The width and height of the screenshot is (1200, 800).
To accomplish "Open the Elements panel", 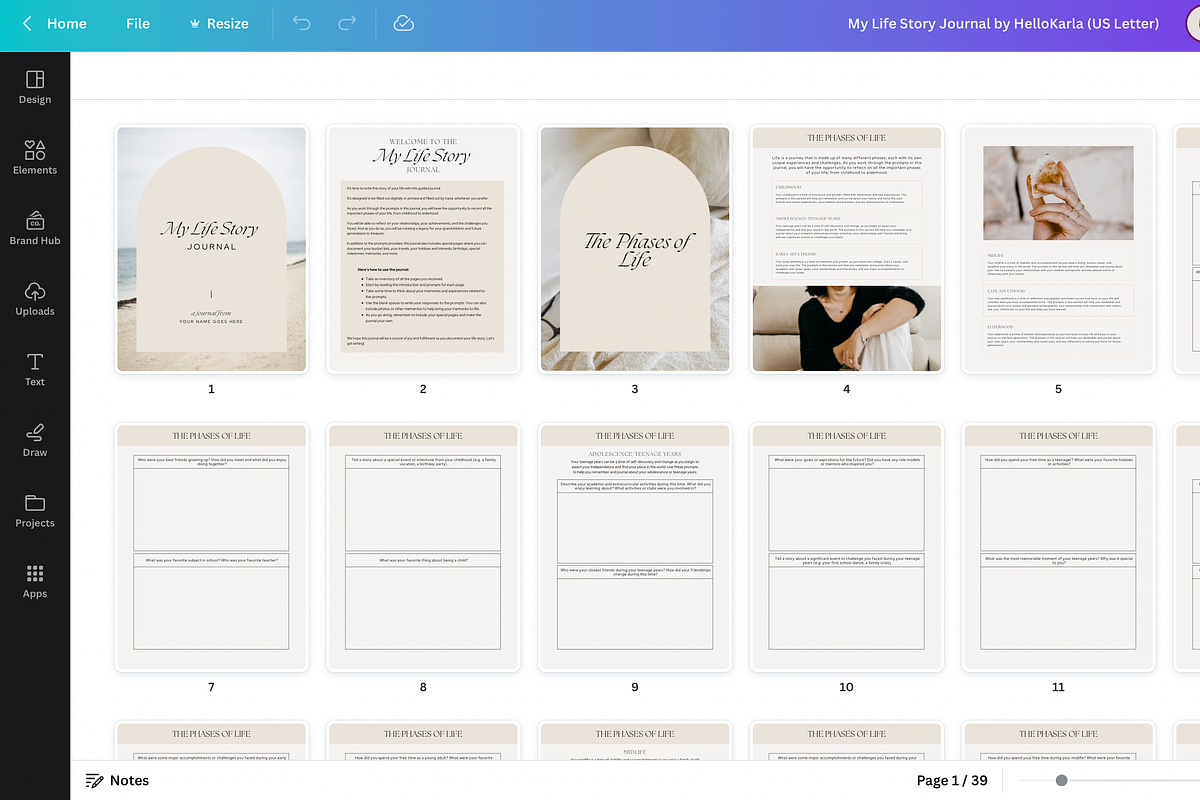I will [35, 157].
